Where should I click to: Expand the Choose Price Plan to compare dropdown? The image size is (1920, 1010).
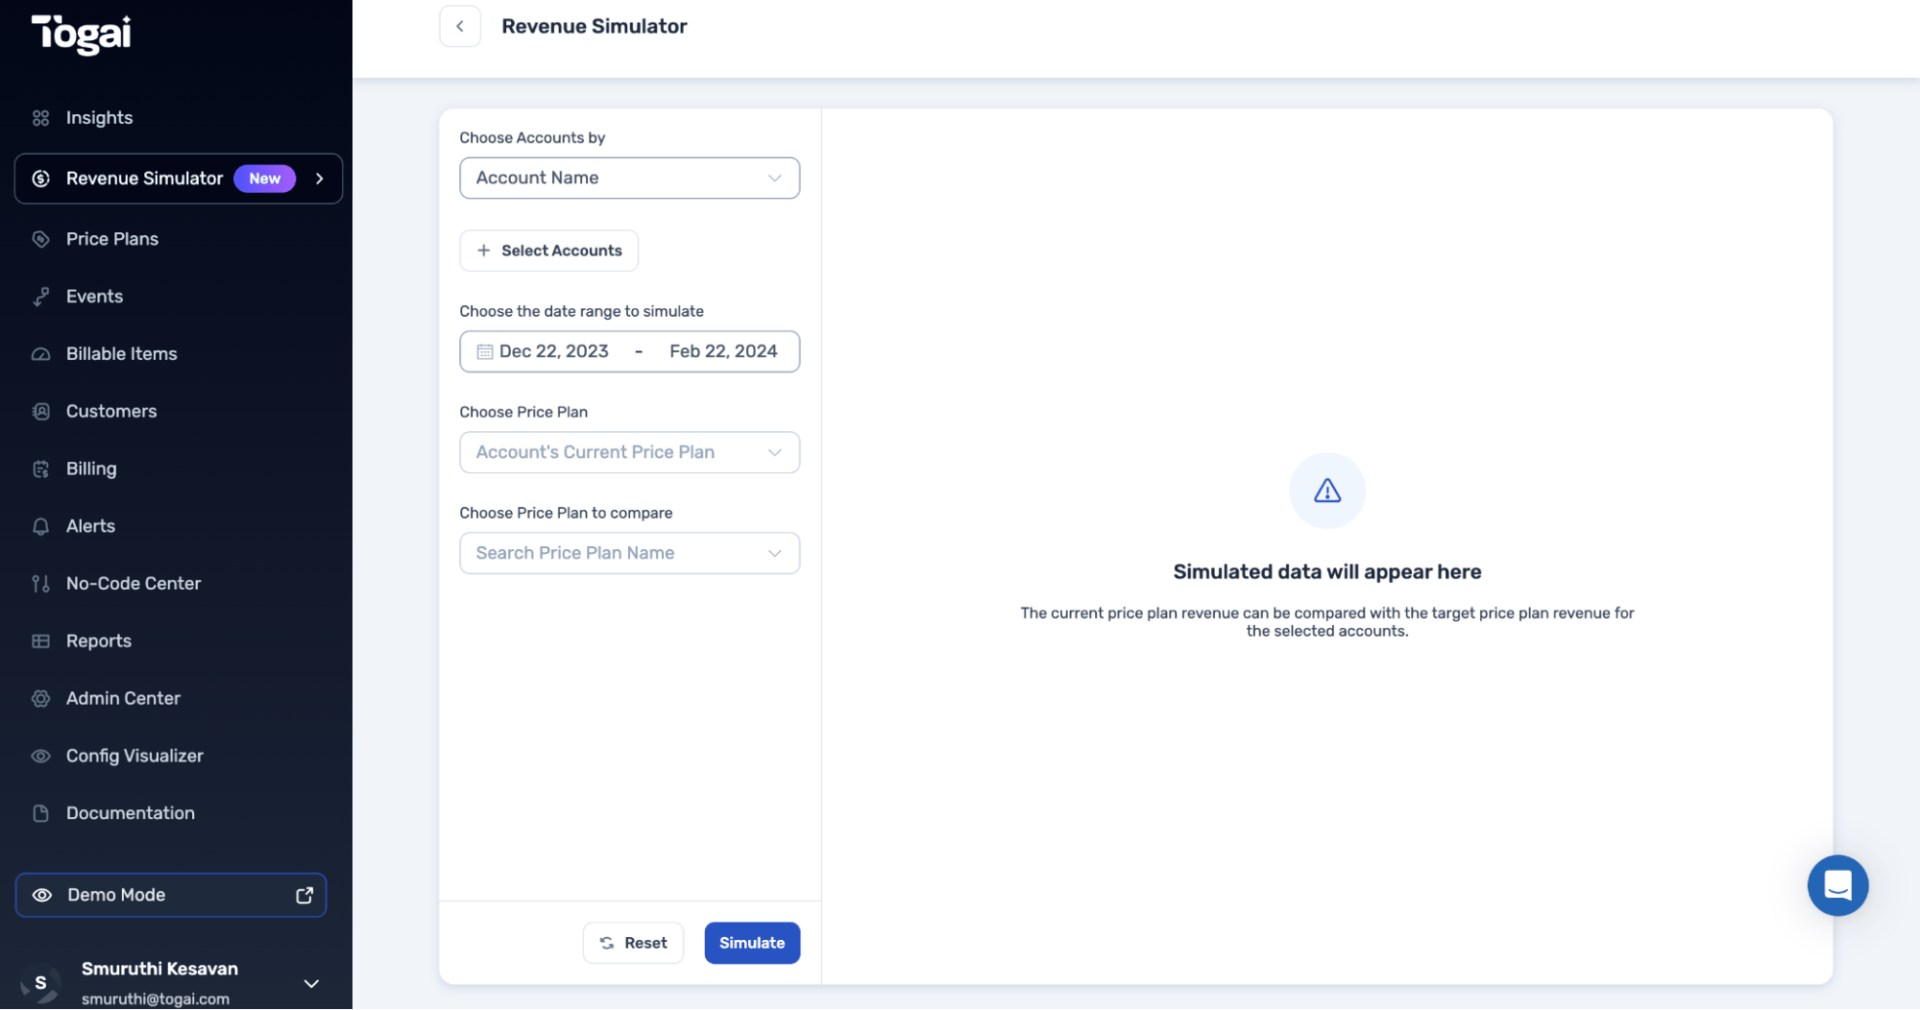coord(629,553)
